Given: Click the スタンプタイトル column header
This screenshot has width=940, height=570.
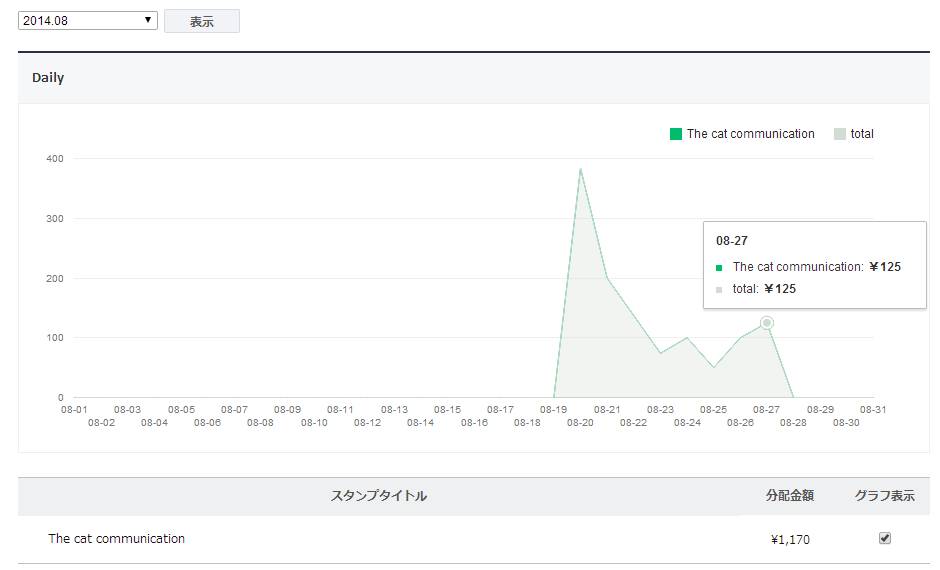Looking at the screenshot, I should click(379, 496).
